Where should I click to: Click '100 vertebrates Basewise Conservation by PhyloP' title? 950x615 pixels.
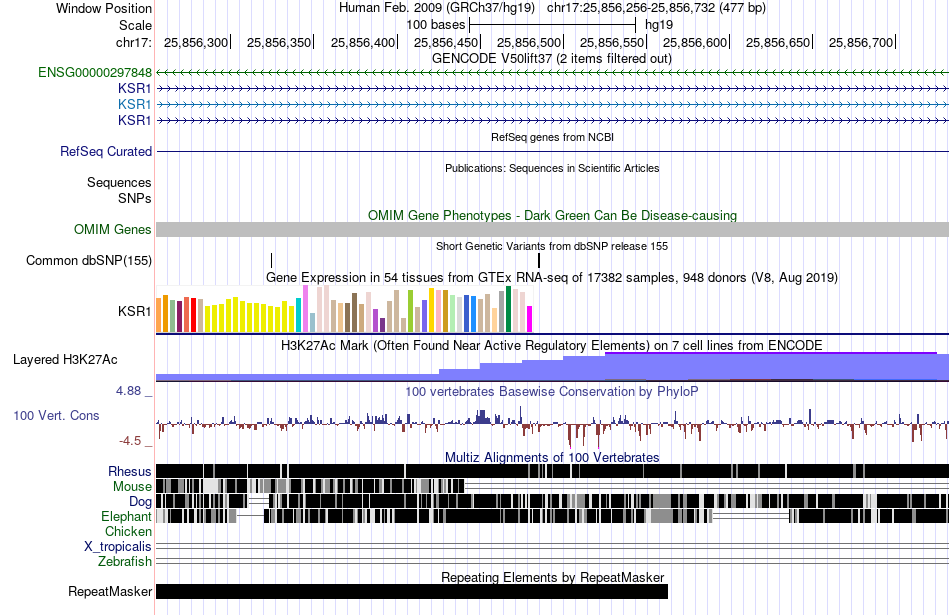coord(552,391)
